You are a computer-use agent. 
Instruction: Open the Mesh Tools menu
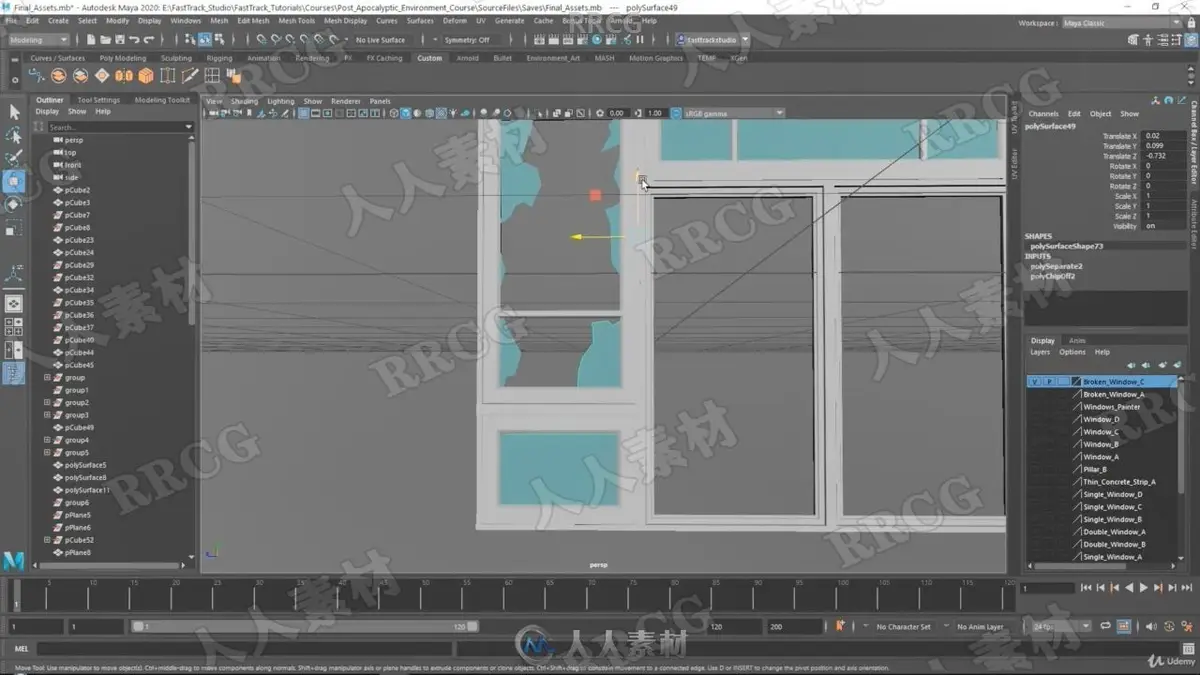tap(296, 20)
